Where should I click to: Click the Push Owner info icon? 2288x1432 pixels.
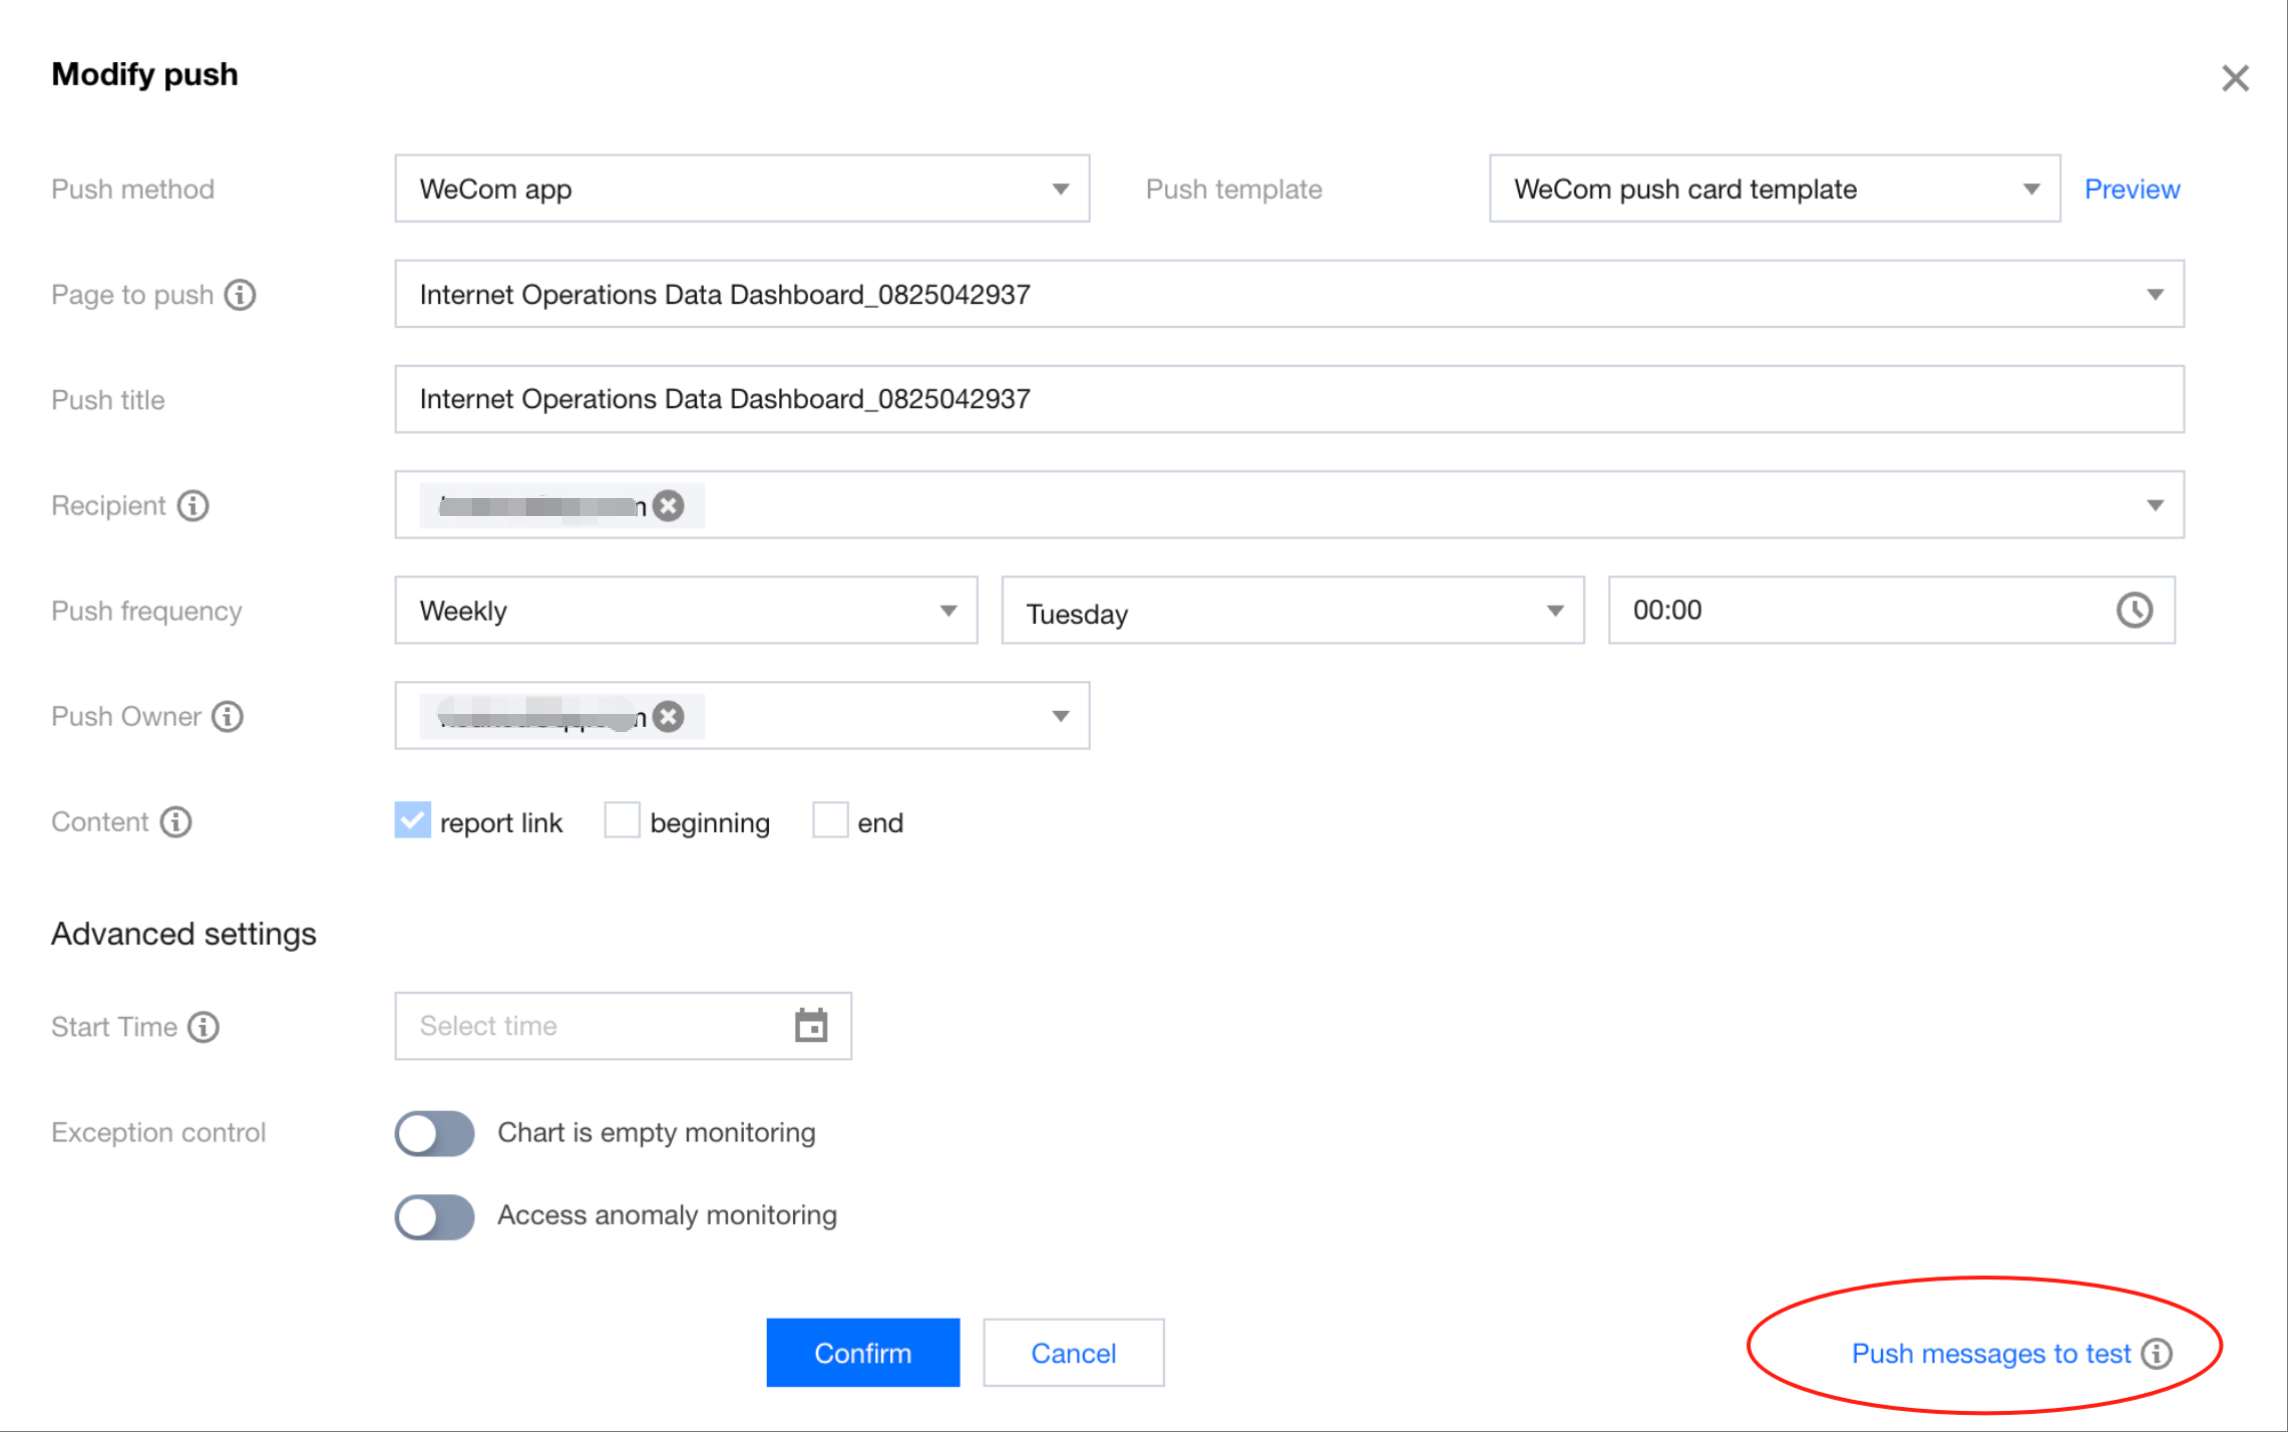tap(227, 717)
